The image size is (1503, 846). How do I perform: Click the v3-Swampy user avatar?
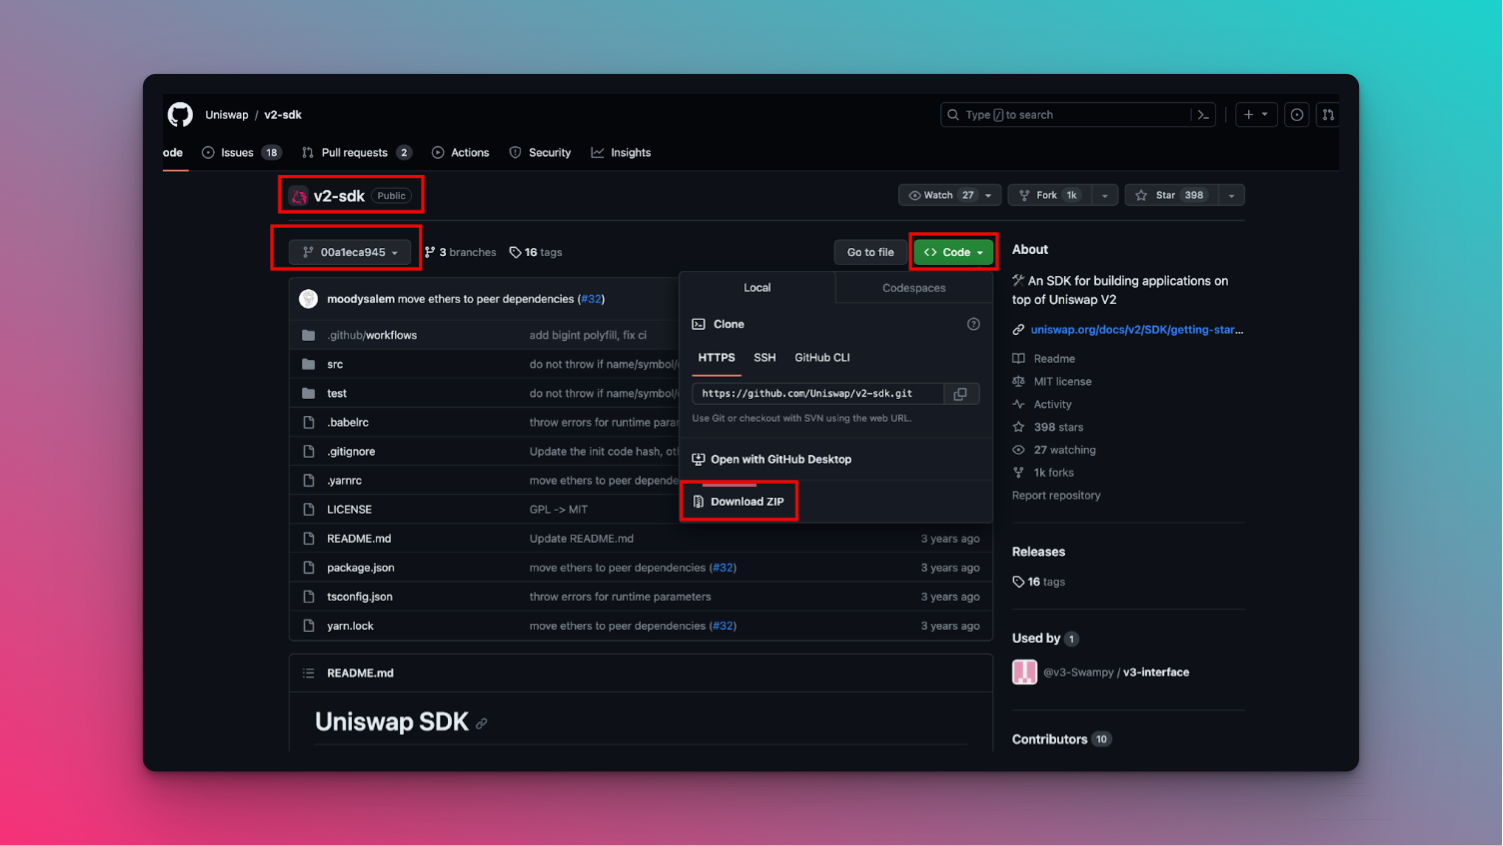(1024, 672)
